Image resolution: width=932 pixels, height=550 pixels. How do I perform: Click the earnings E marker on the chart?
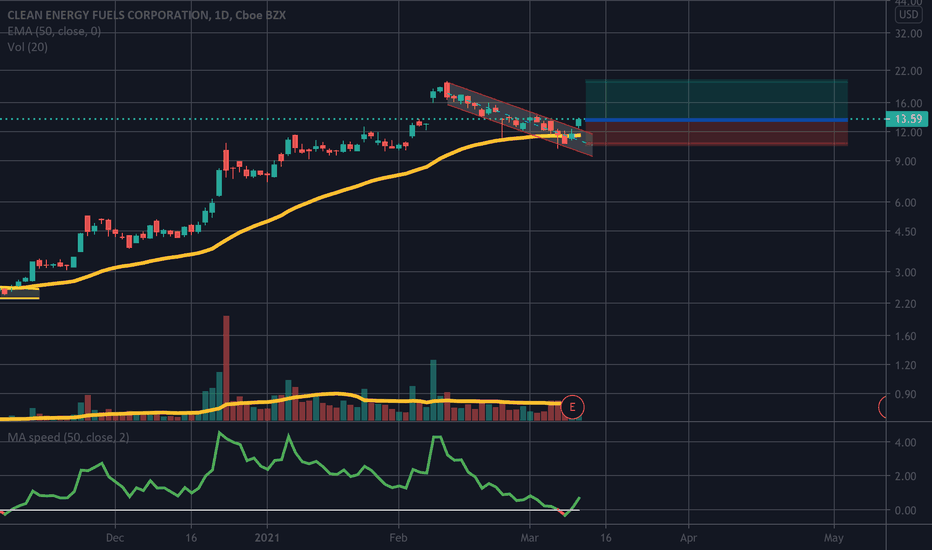pos(572,407)
